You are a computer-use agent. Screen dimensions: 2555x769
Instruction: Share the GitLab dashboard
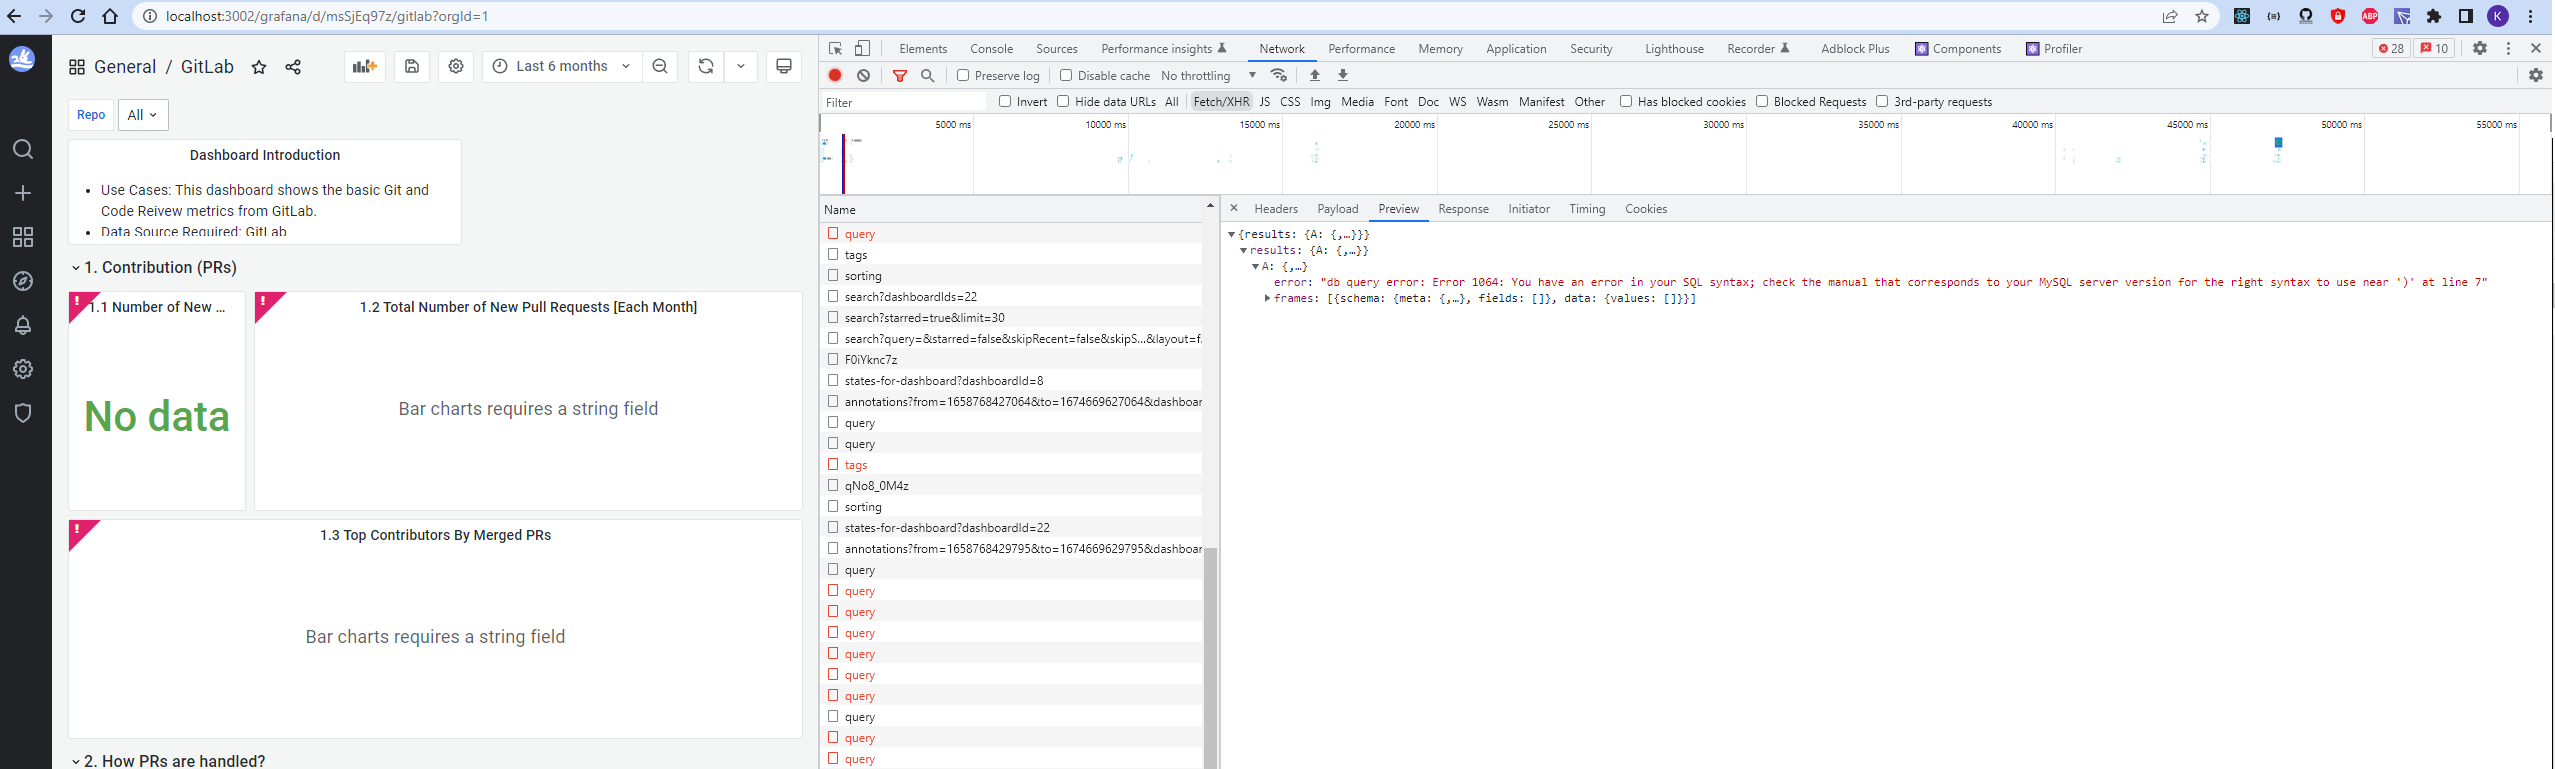293,67
